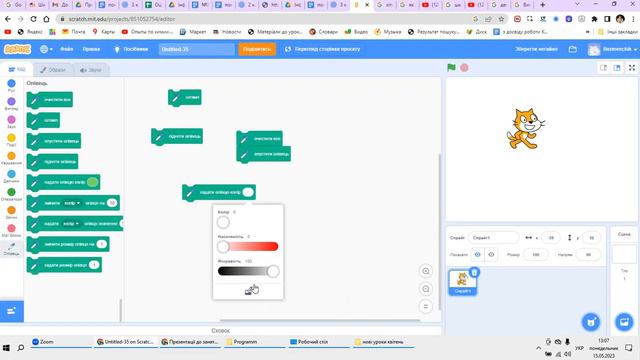The width and height of the screenshot is (640, 360).
Task: Click stamp block in workspace
Action: point(185,98)
